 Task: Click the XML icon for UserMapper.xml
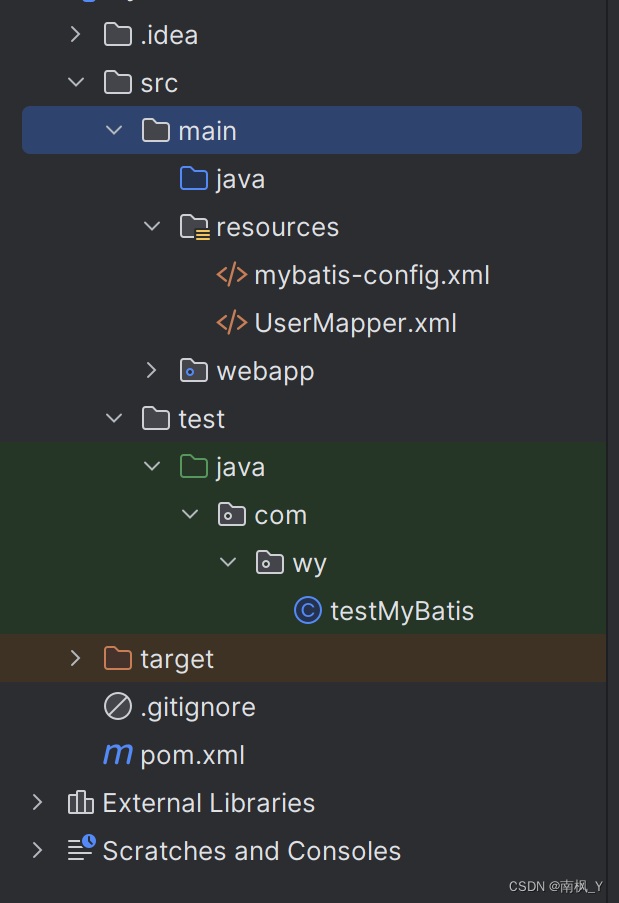click(232, 323)
